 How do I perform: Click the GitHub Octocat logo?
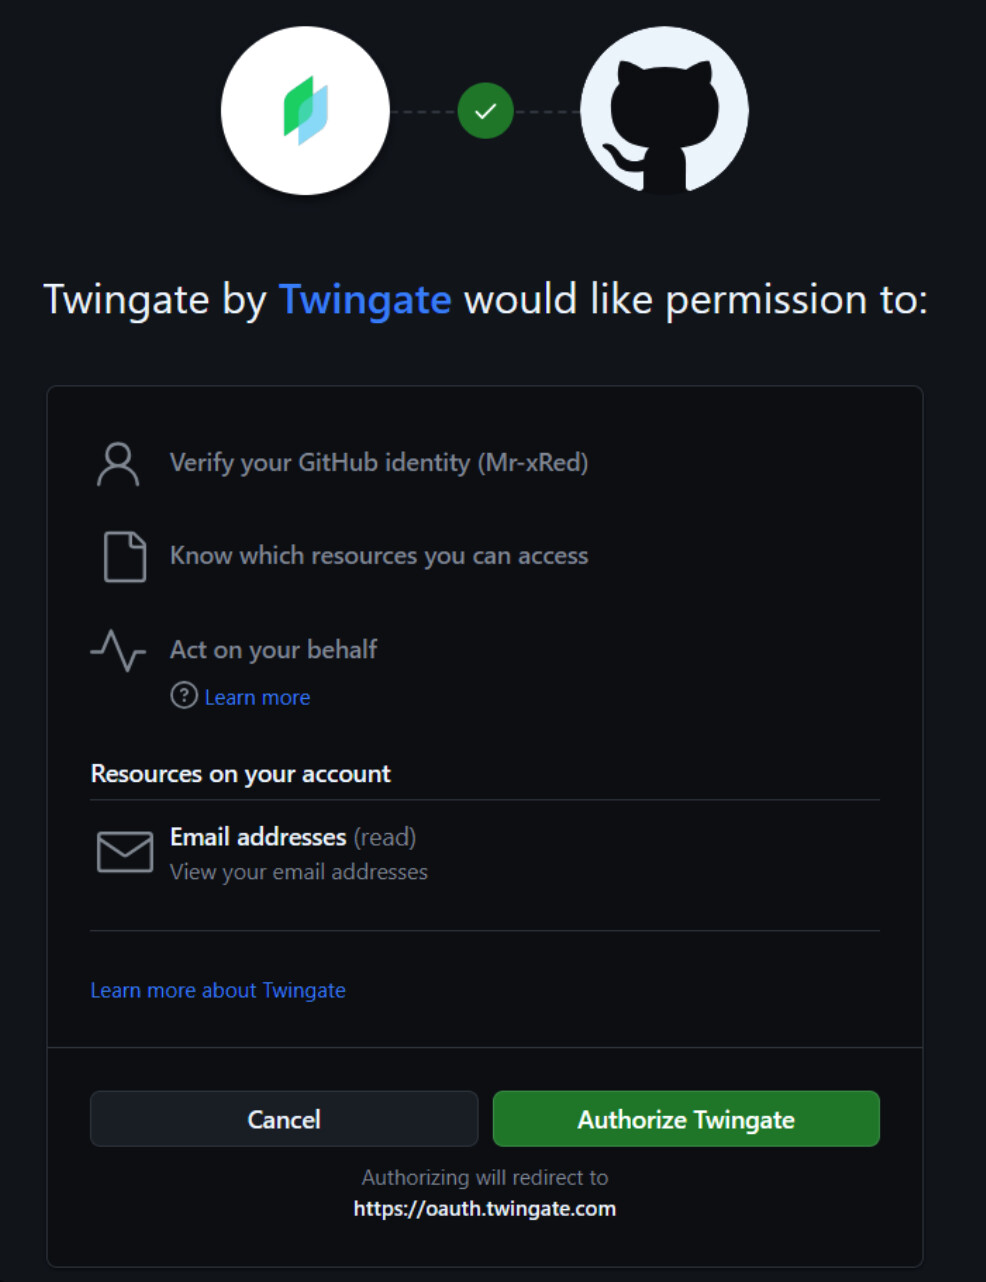[664, 111]
